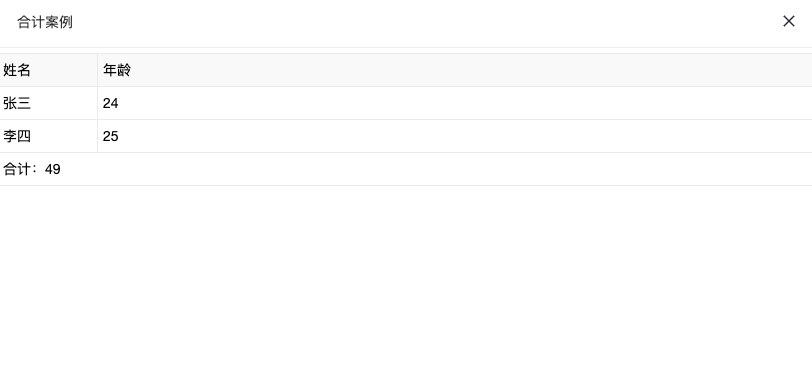Screen dimensions: 812x373
Task: Click empty space right of 合计:49 in footer
Action: [436, 169]
